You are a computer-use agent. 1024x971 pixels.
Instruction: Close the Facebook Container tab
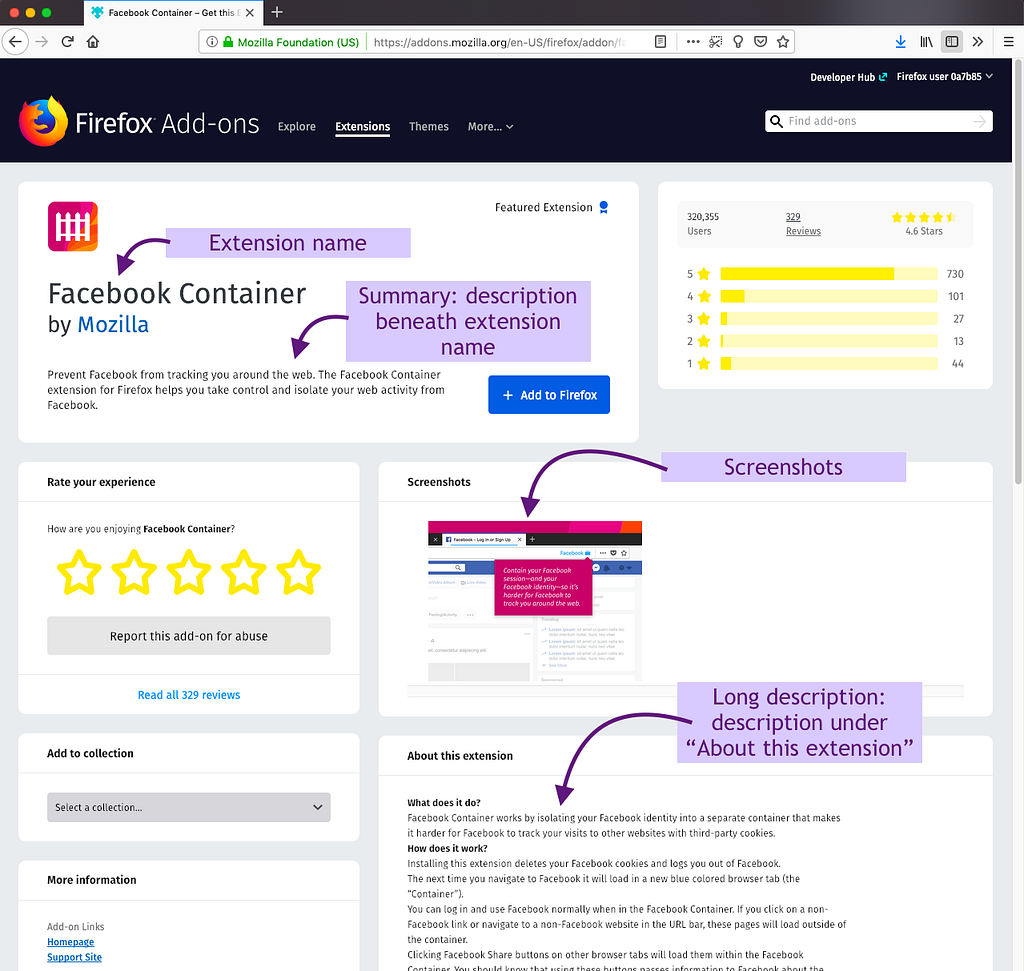[x=249, y=12]
